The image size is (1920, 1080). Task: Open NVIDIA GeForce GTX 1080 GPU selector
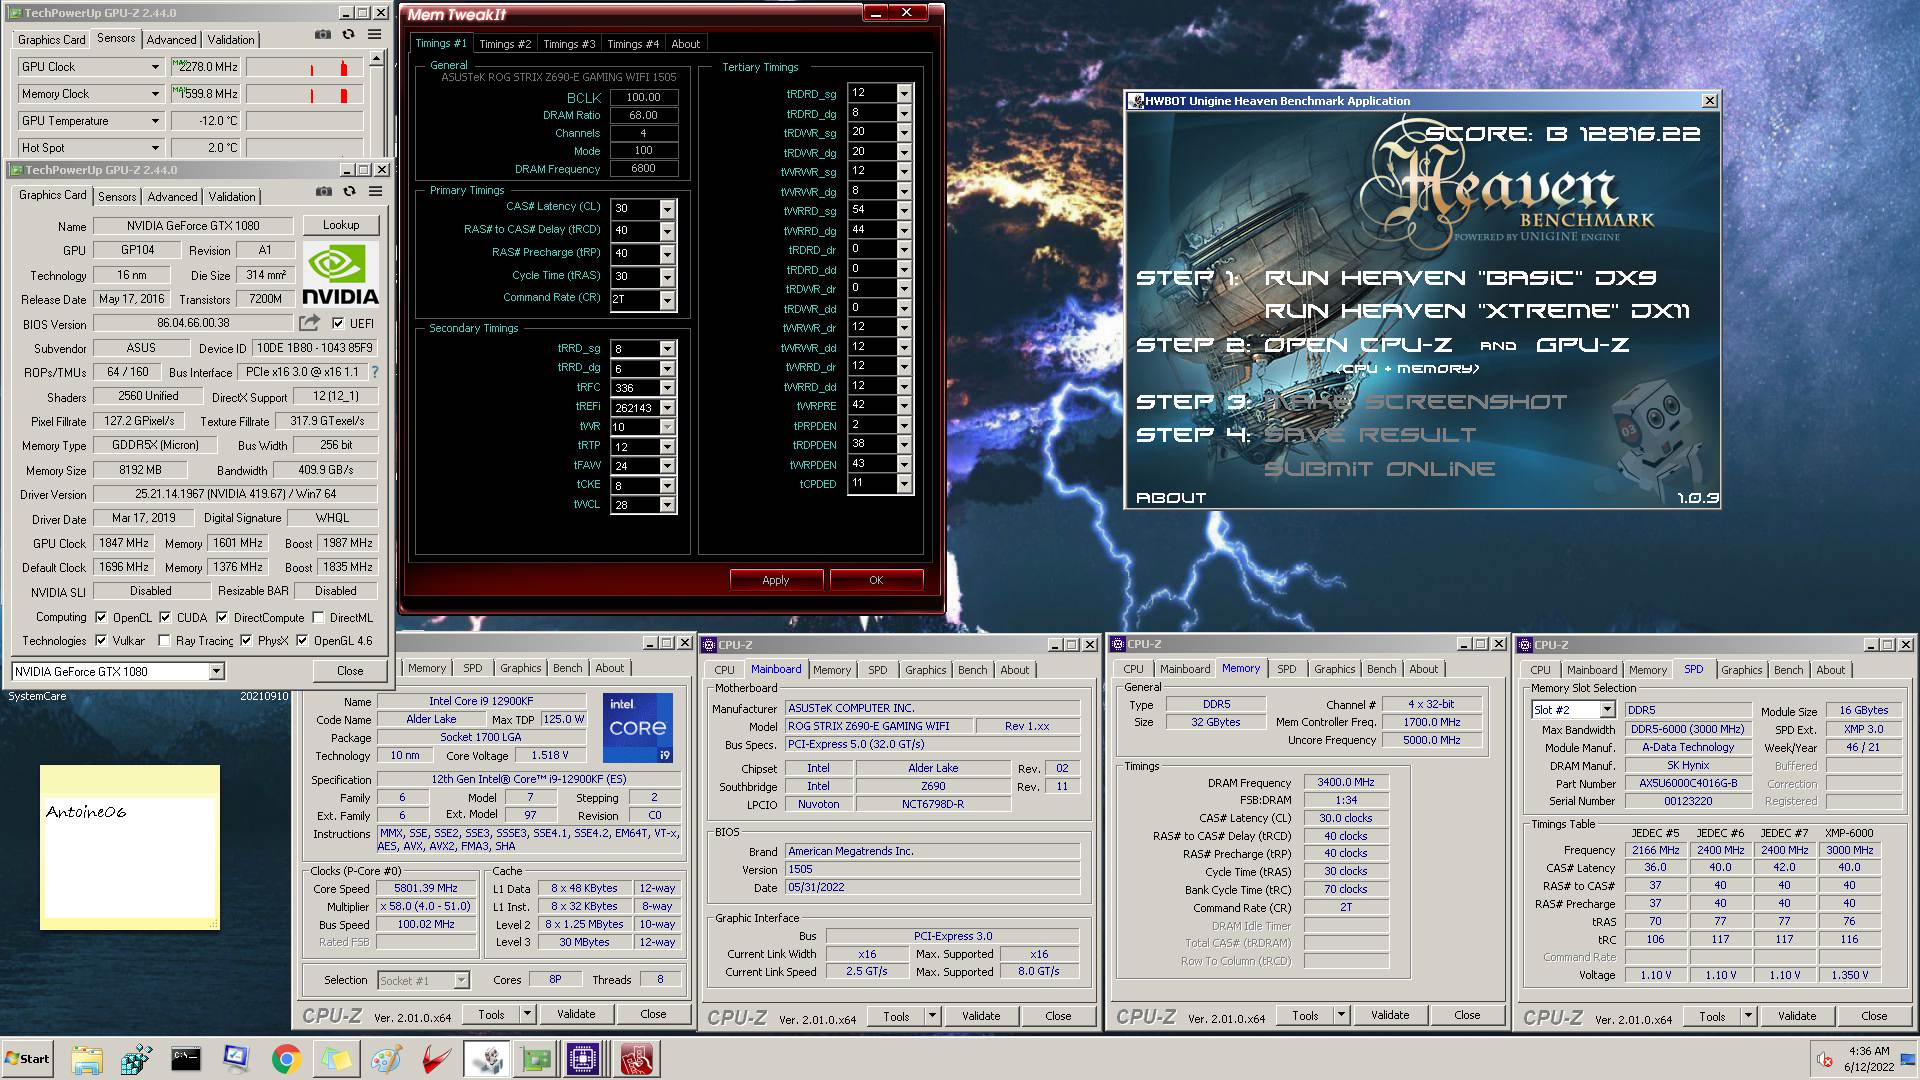pos(216,671)
